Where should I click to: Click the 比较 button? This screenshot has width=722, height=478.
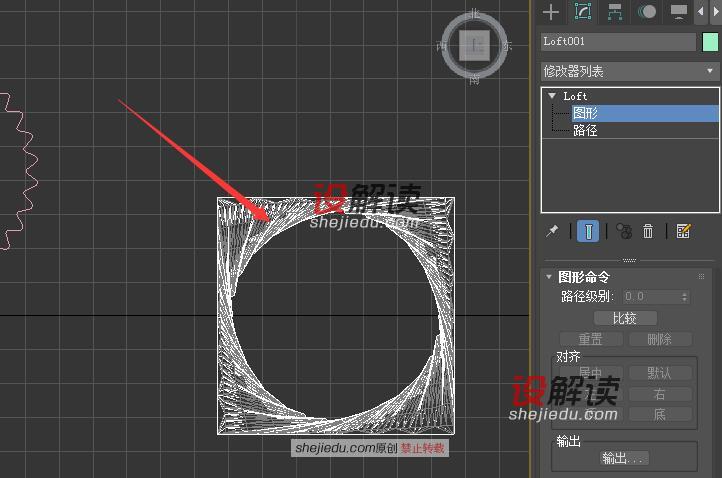(x=624, y=318)
